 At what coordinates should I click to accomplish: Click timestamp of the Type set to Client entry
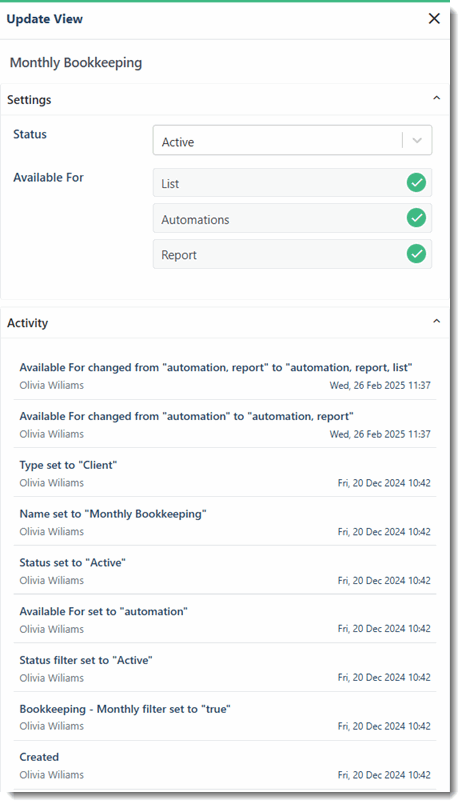[x=384, y=483]
